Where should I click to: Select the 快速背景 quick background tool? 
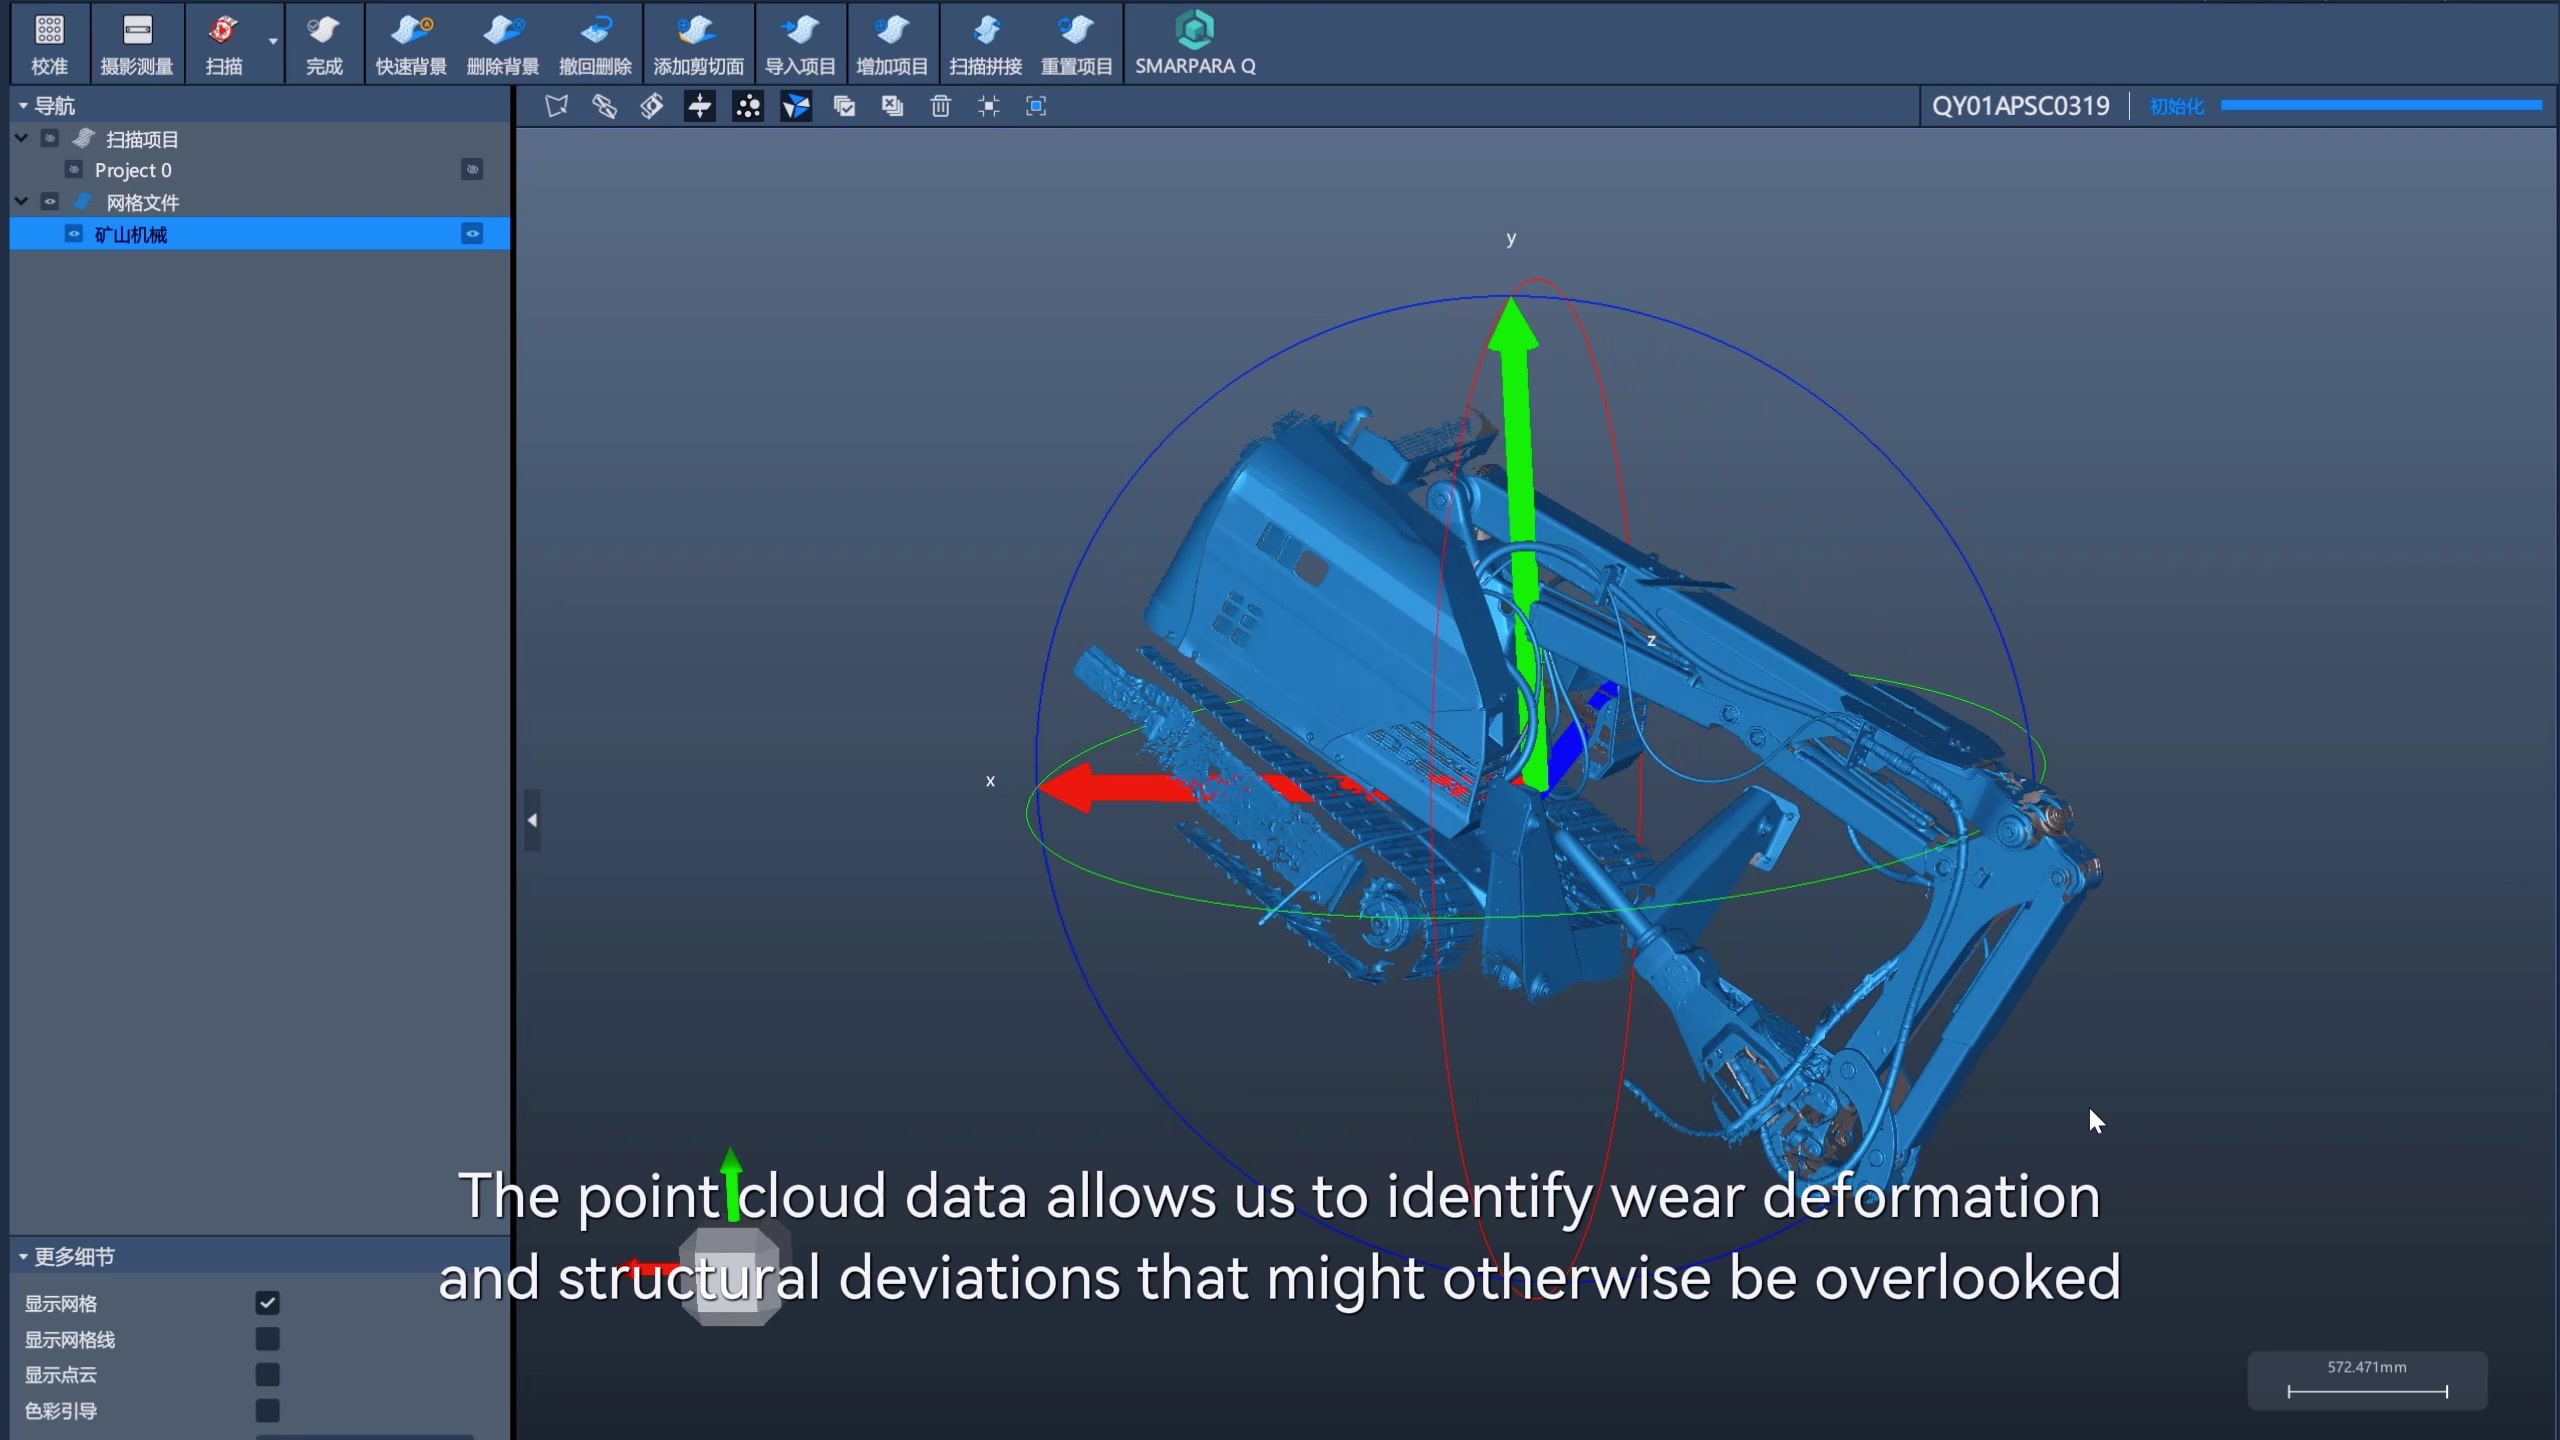(x=411, y=44)
